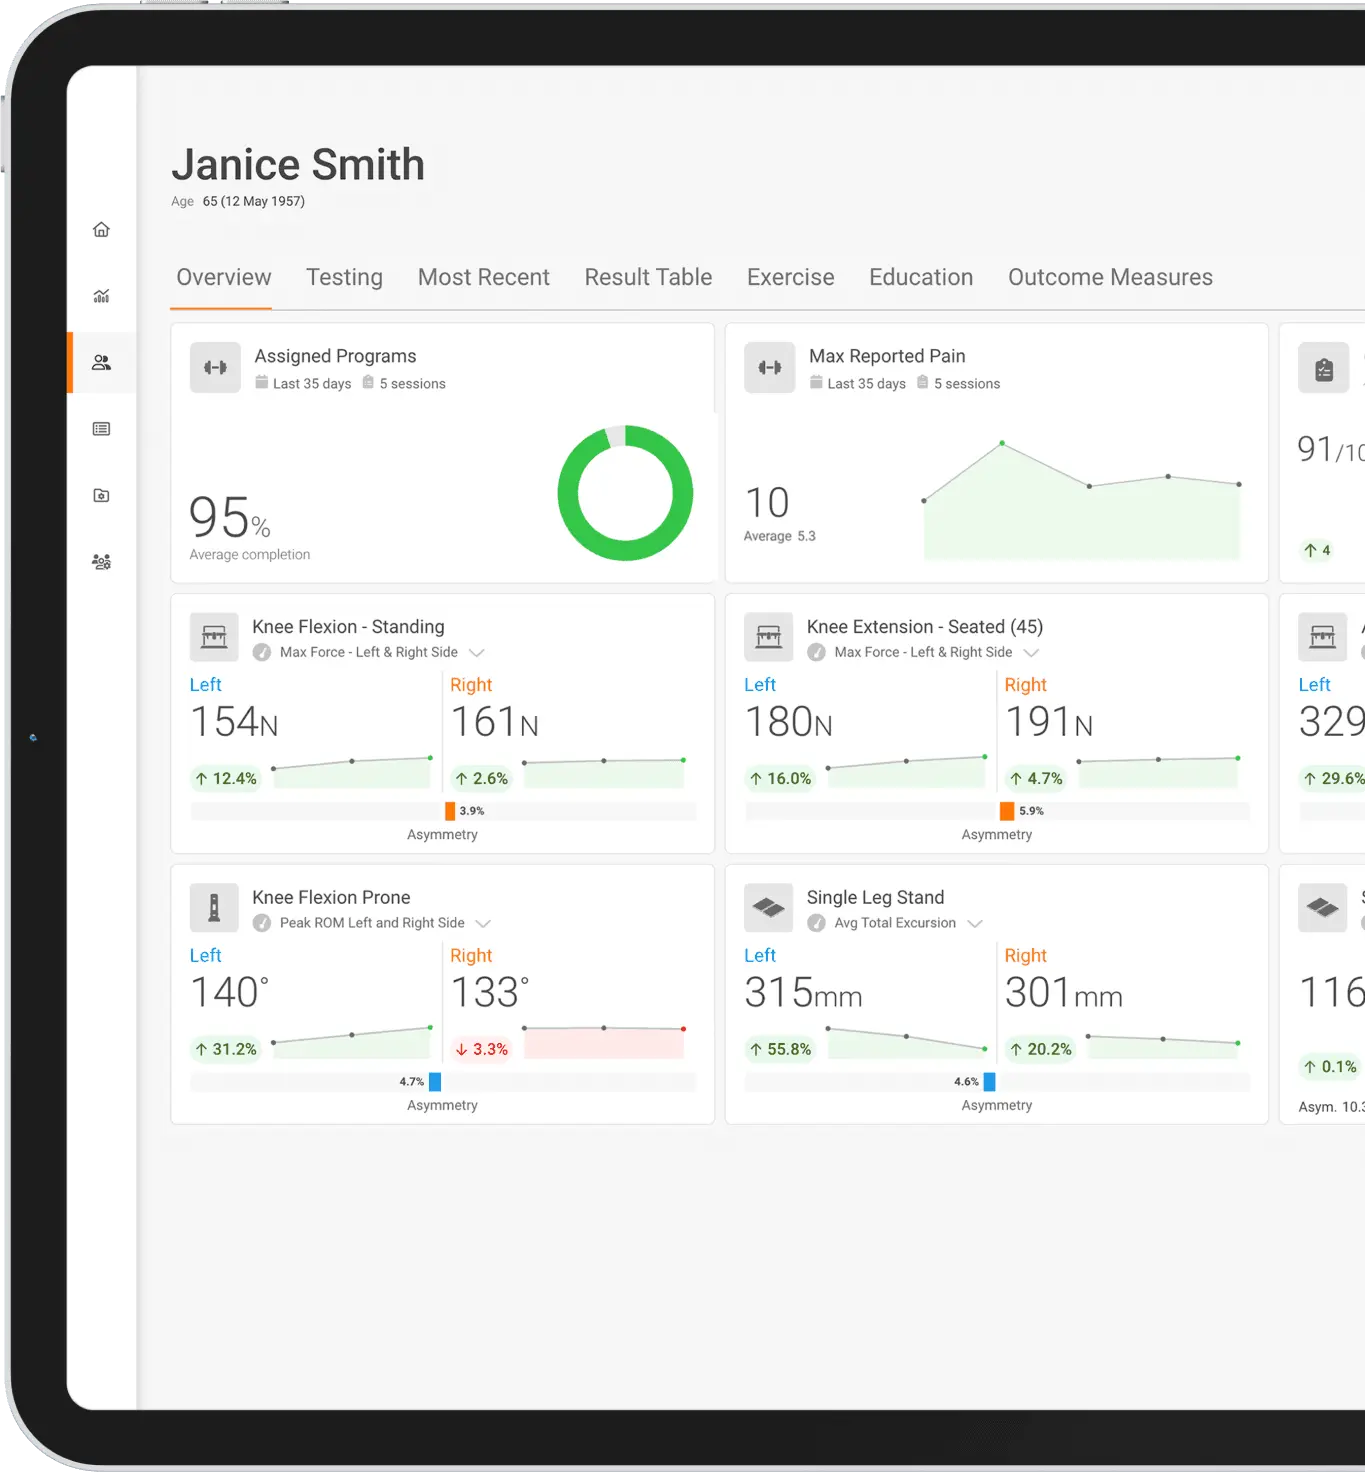
Task: Click the orange asymmetry marker for Knee Flexion Standing
Action: point(450,811)
